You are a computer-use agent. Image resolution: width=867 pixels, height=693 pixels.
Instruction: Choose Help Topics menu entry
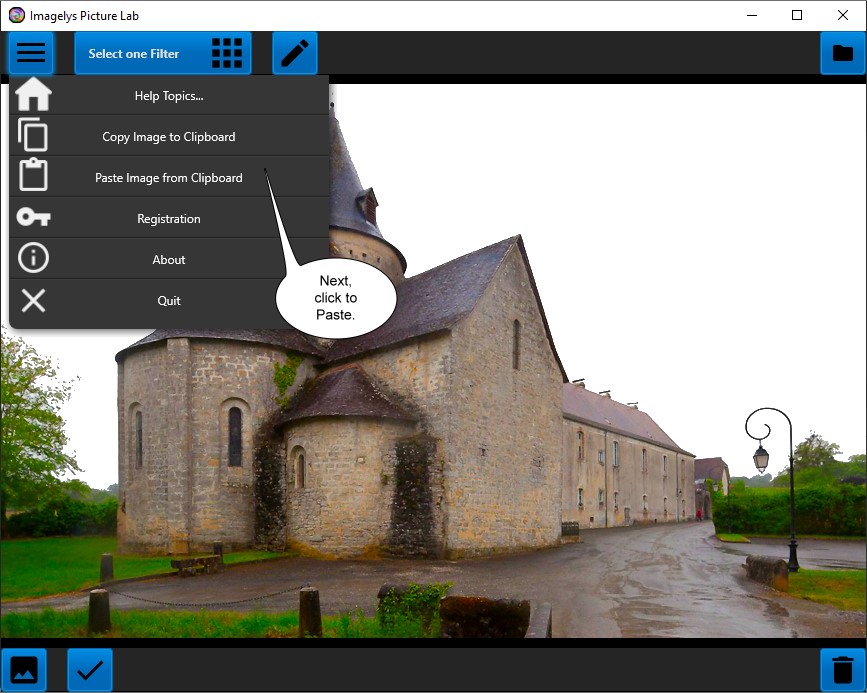[169, 96]
